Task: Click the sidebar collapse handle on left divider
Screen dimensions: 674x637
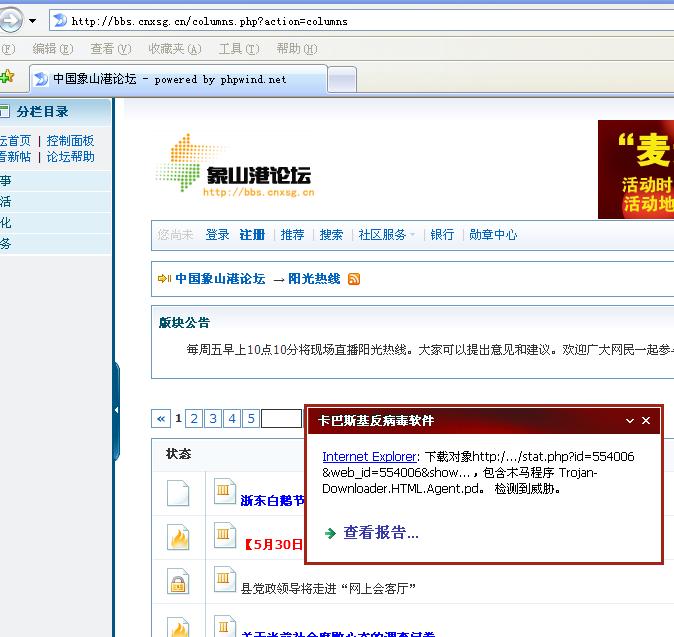Action: (x=116, y=409)
